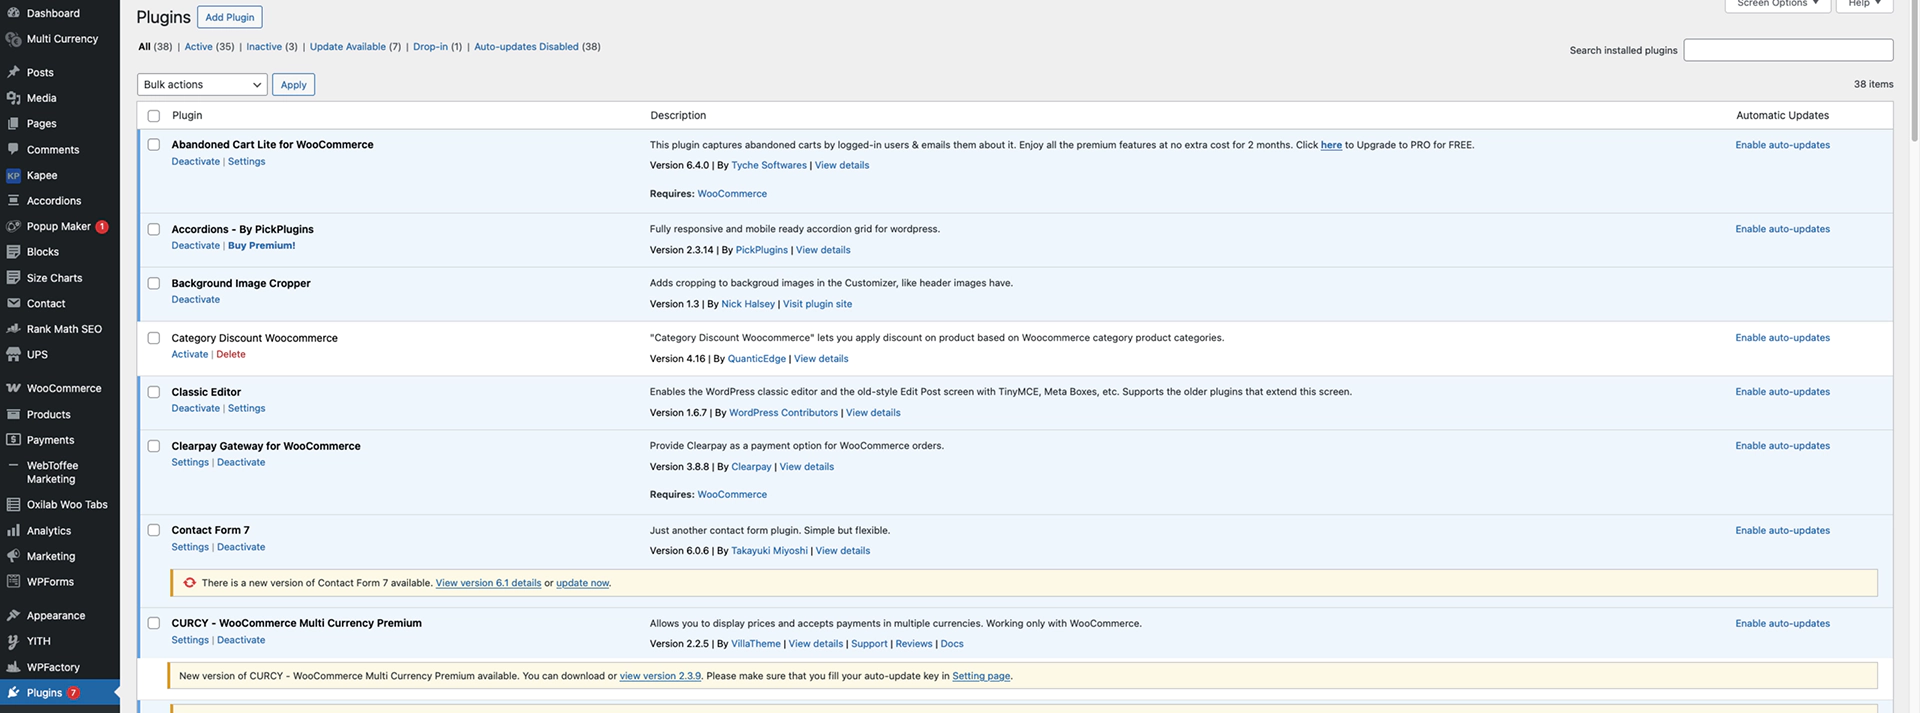Select Clearpay Gateway for WooCommerce checkbox

pyautogui.click(x=154, y=446)
